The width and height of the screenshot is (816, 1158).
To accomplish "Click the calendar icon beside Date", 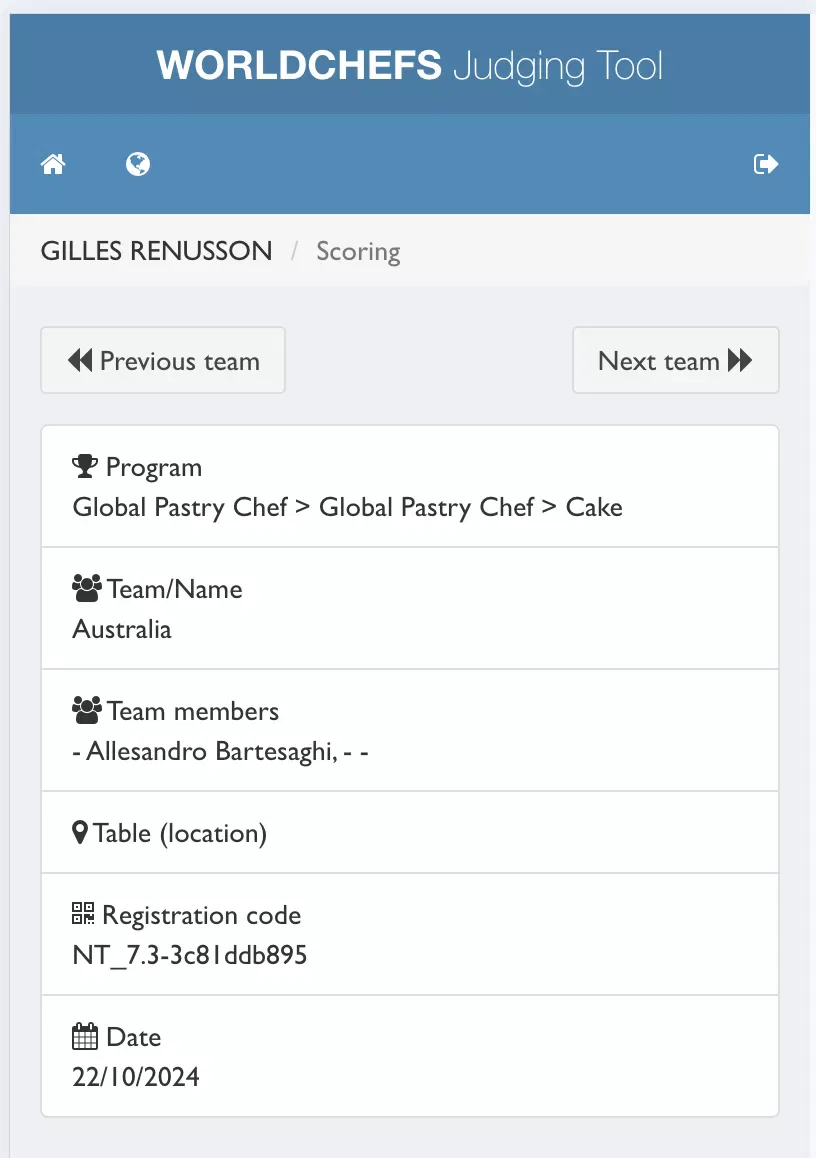I will [85, 1037].
